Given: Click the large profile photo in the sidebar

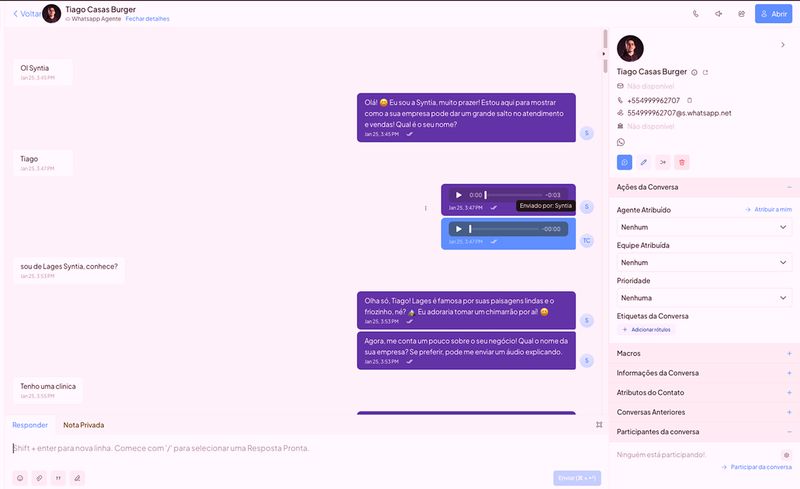Looking at the screenshot, I should point(630,48).
